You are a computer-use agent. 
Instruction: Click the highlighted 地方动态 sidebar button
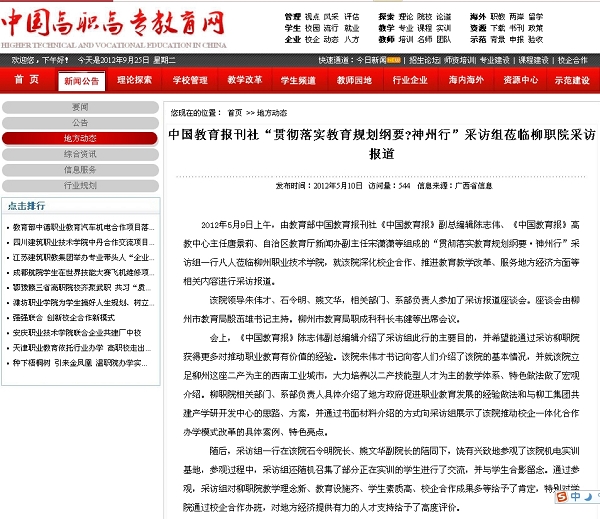tap(80, 138)
